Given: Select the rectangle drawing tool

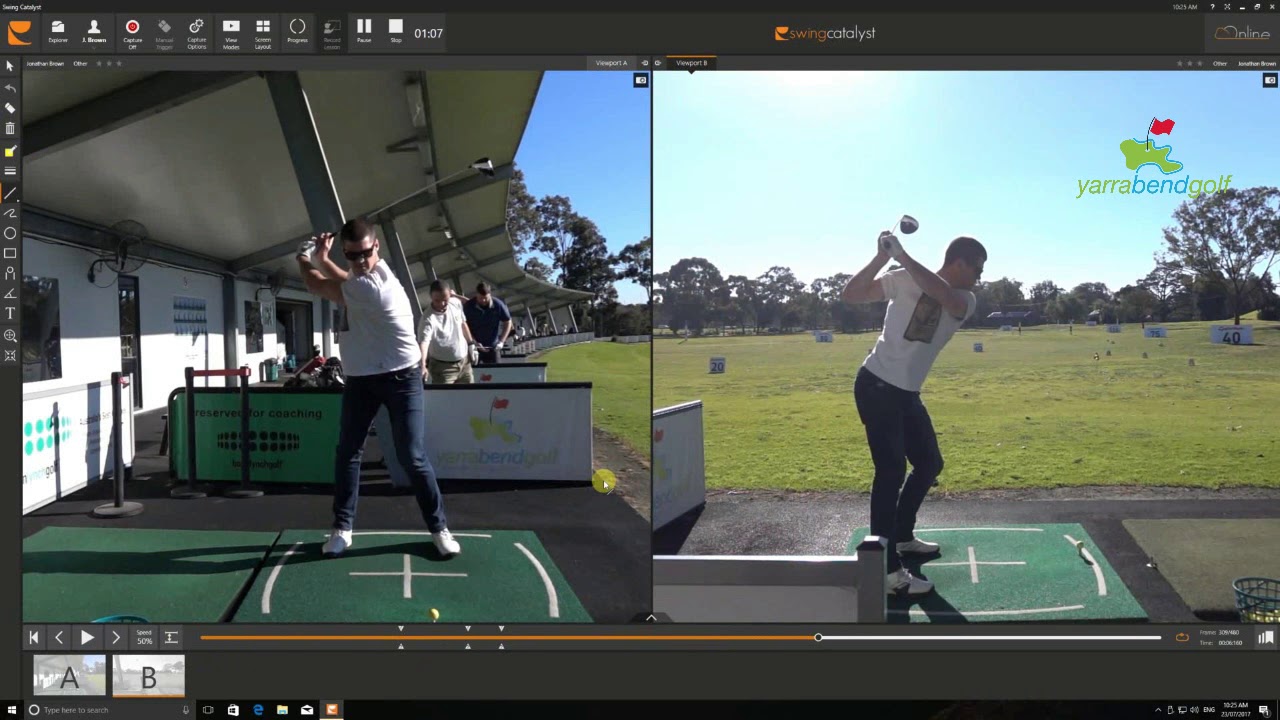Looking at the screenshot, I should tap(10, 253).
